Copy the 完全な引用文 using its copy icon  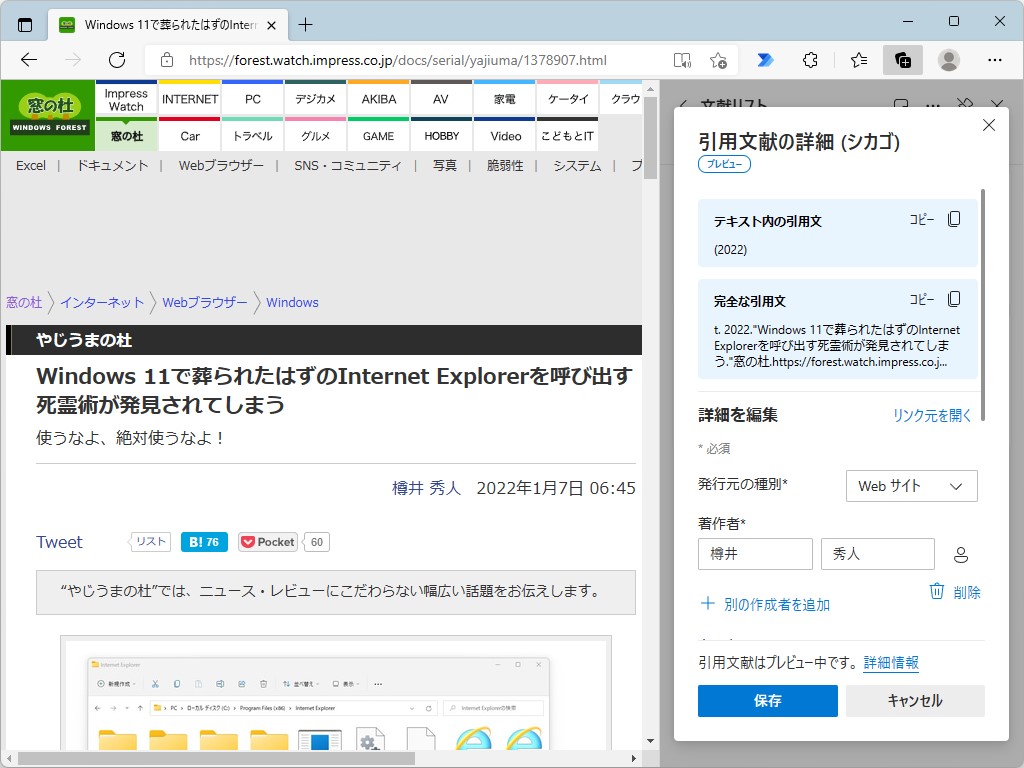pyautogui.click(x=954, y=298)
